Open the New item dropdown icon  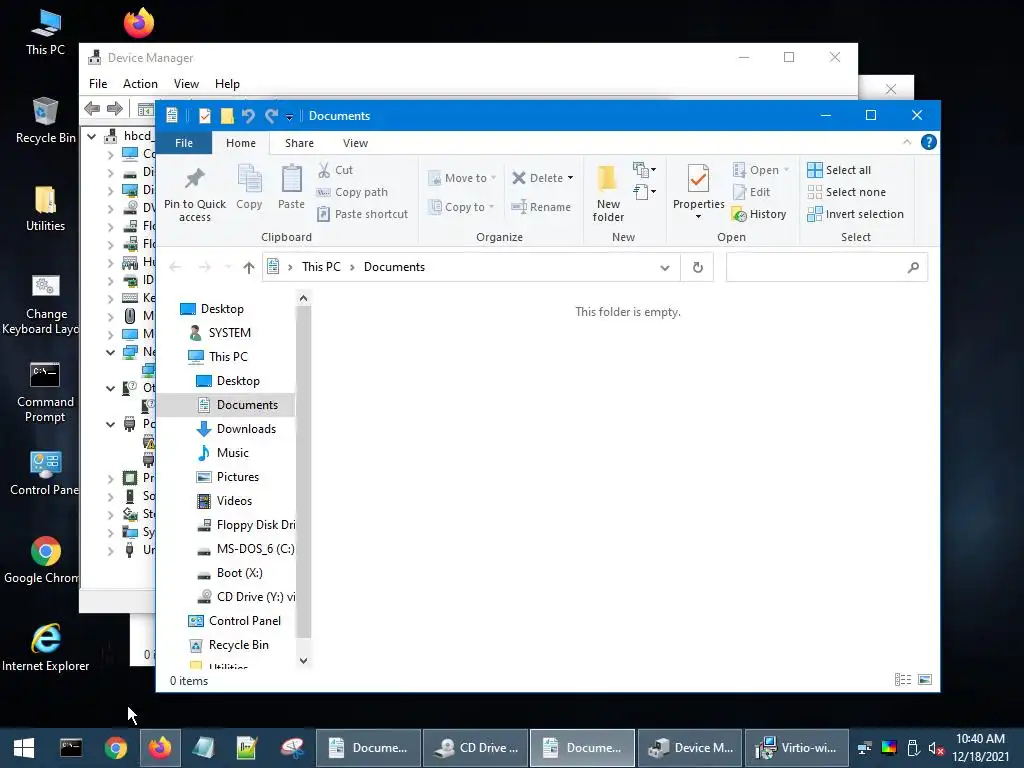pyautogui.click(x=645, y=170)
